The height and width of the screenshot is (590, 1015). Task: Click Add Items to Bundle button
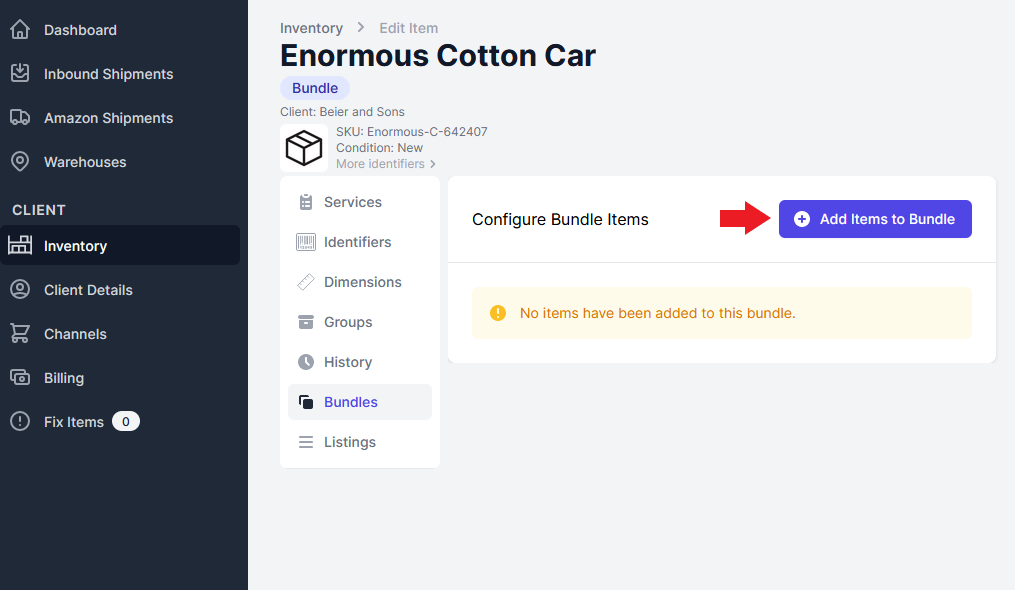point(875,219)
